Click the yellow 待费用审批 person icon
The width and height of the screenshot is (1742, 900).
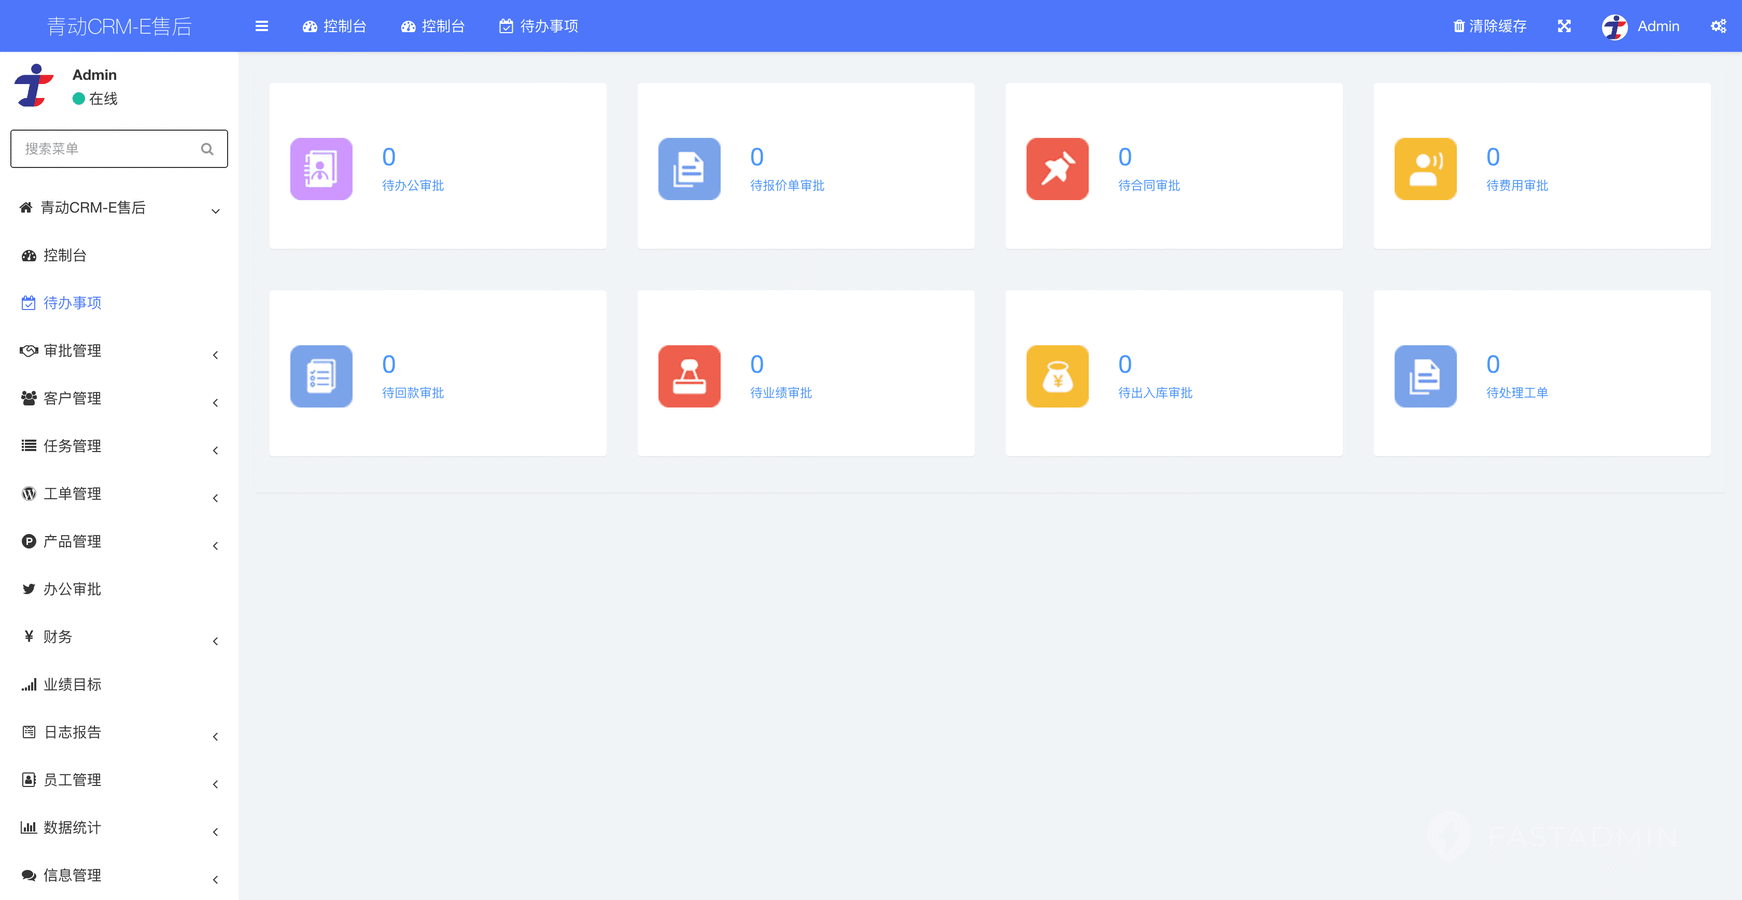click(x=1425, y=169)
